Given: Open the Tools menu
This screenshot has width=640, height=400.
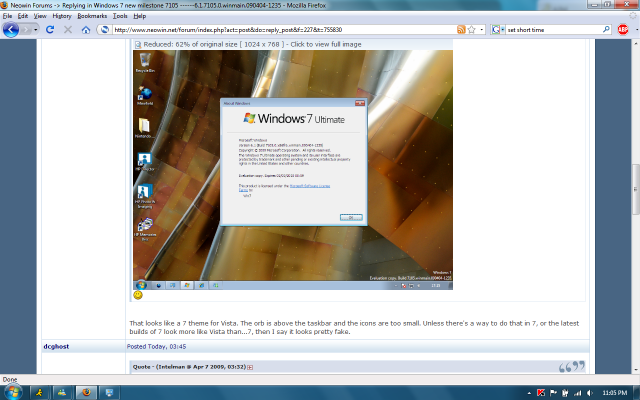Looking at the screenshot, I should click(x=120, y=16).
